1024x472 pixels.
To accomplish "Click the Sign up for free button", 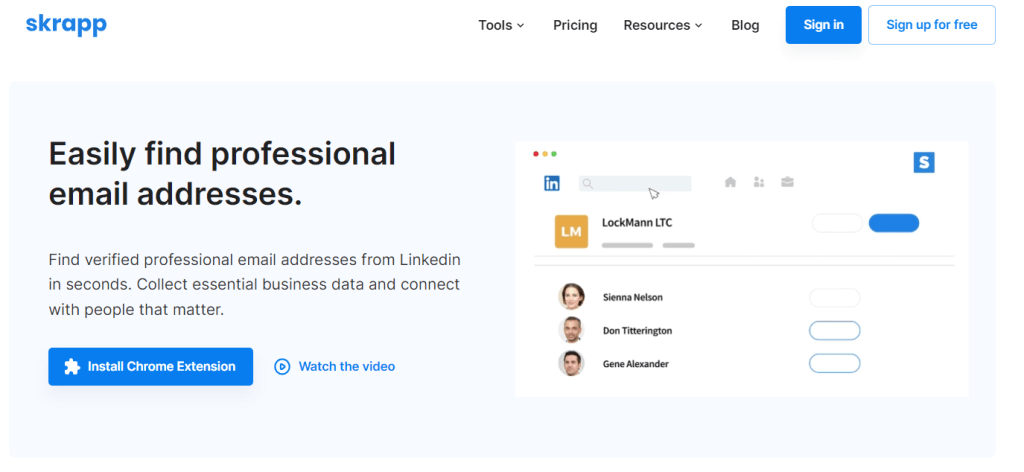I will pyautogui.click(x=932, y=25).
